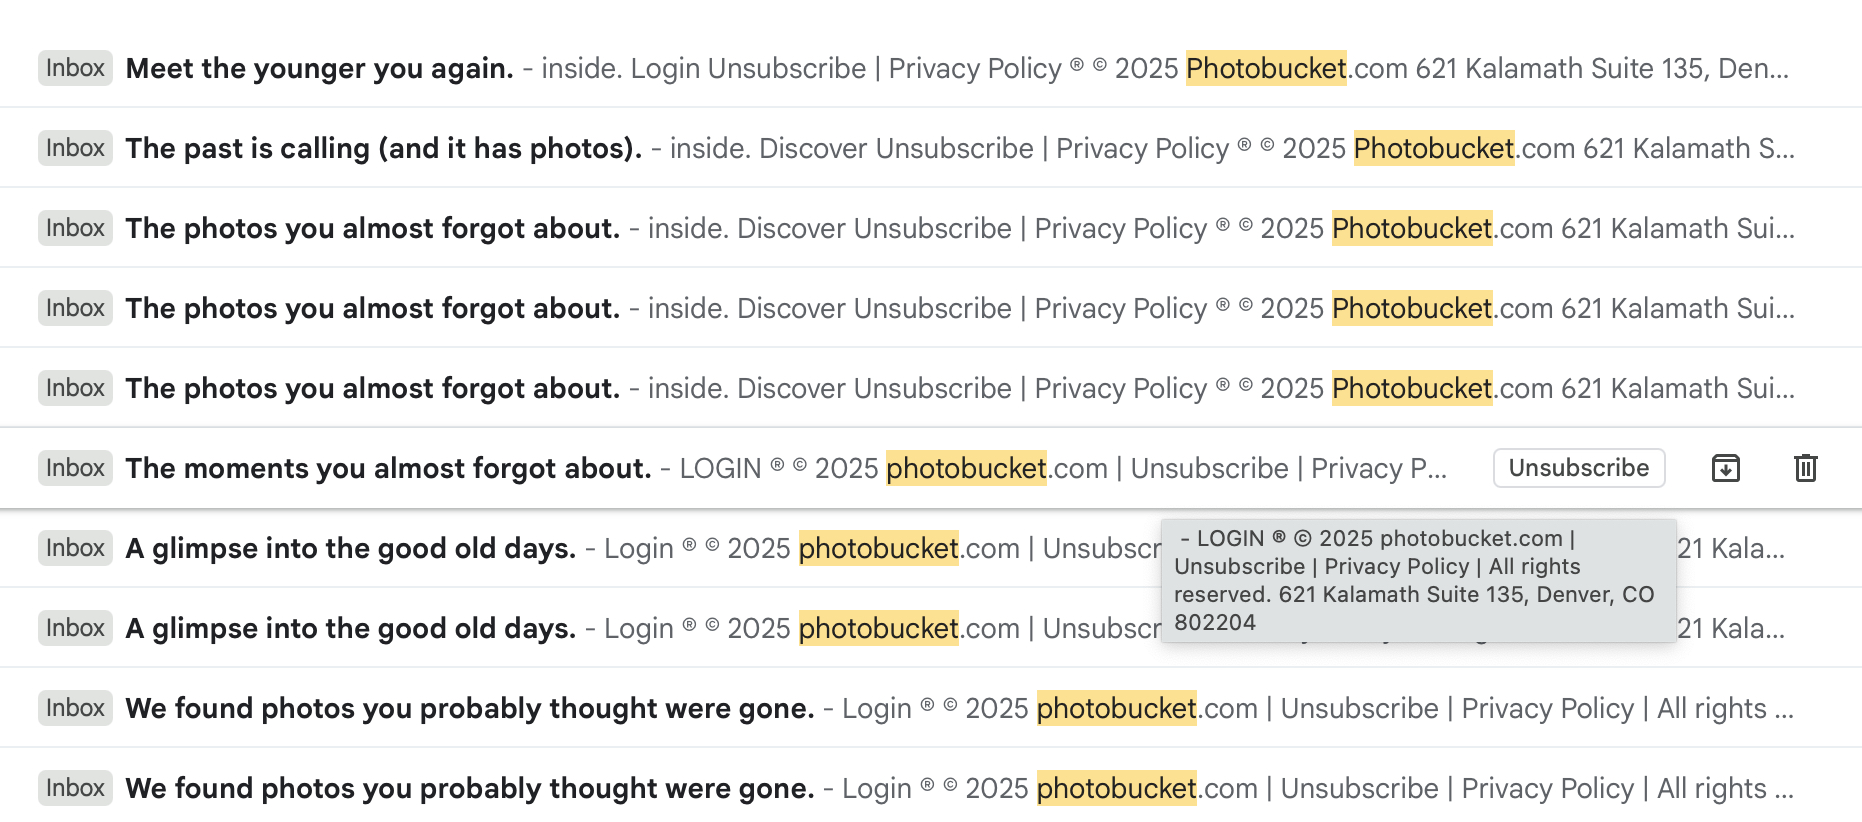This screenshot has width=1862, height=822.
Task: Open 'The moments you almost forgot about.' email
Action: 389,468
